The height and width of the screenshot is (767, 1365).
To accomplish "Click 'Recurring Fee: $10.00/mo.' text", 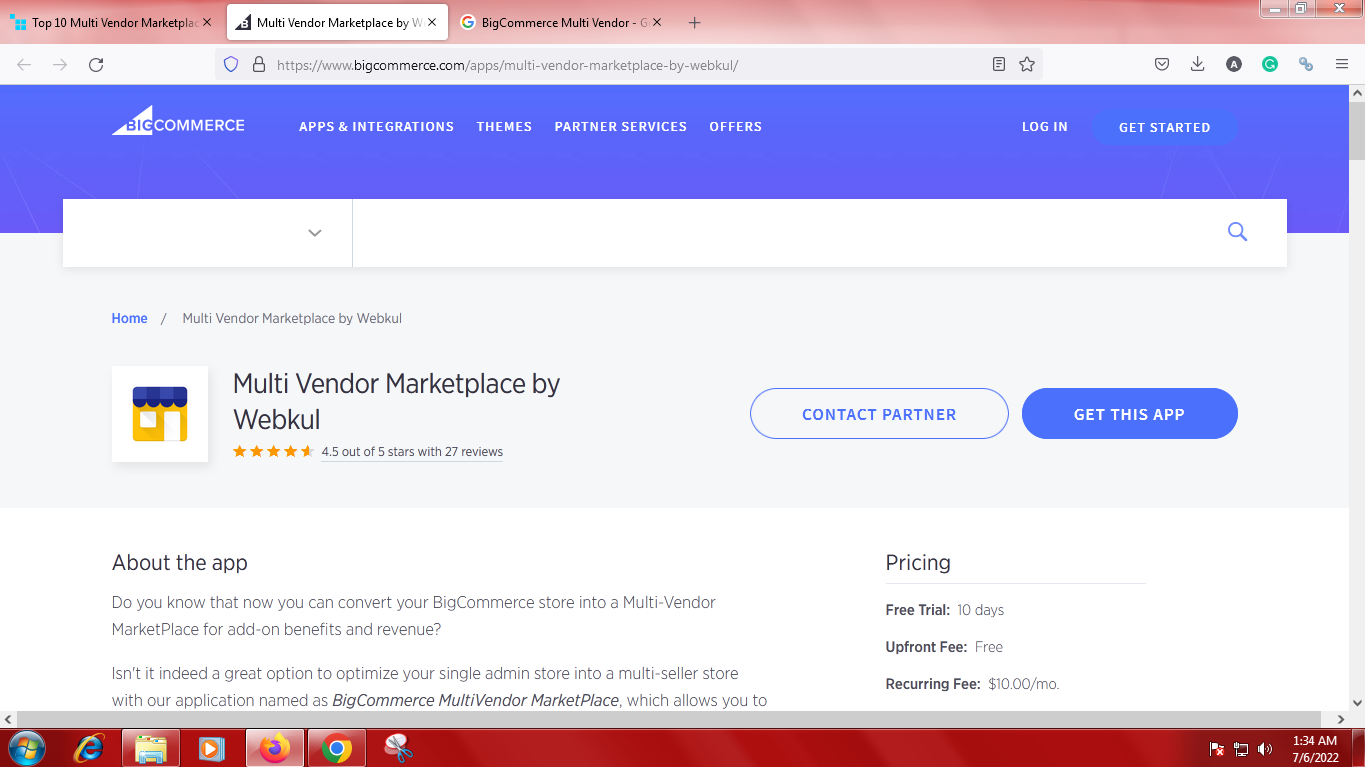I will coord(972,684).
